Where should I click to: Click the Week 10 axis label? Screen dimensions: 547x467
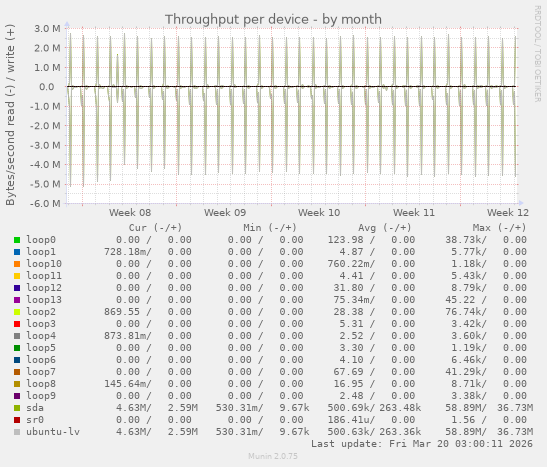[319, 213]
